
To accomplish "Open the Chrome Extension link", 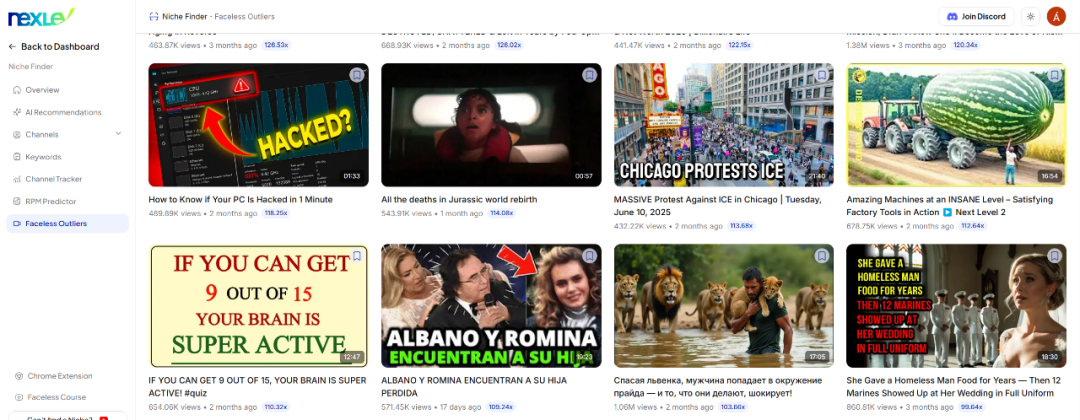I will tap(59, 376).
